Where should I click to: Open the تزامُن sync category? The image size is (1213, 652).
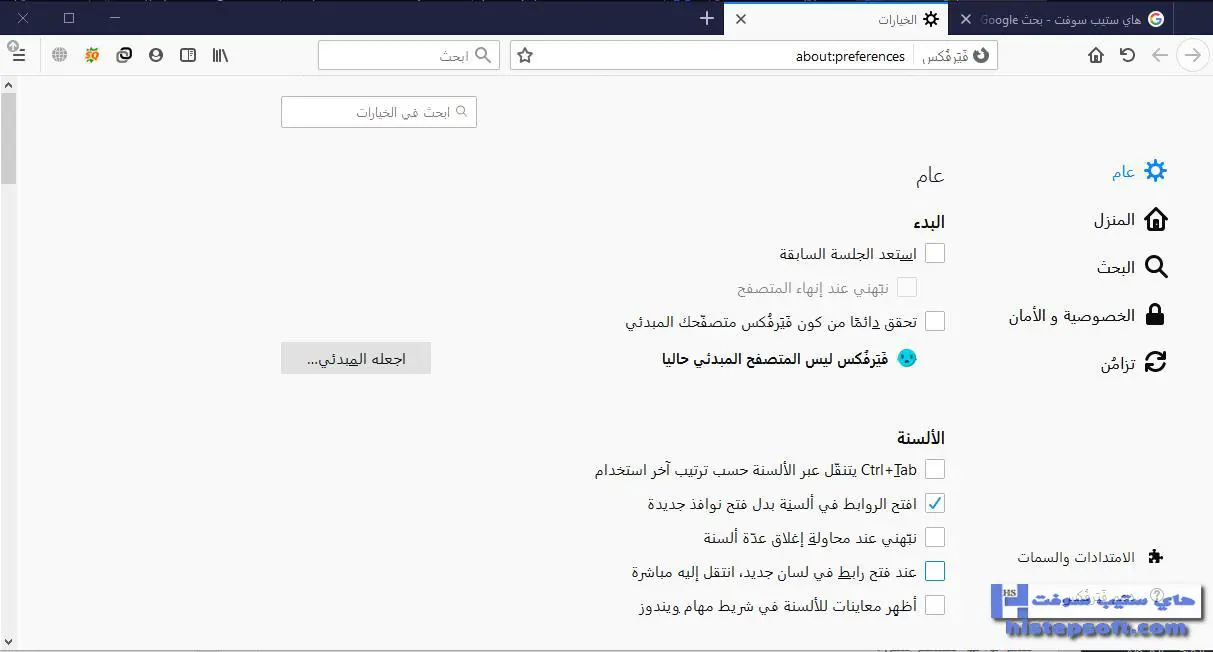pos(1134,362)
